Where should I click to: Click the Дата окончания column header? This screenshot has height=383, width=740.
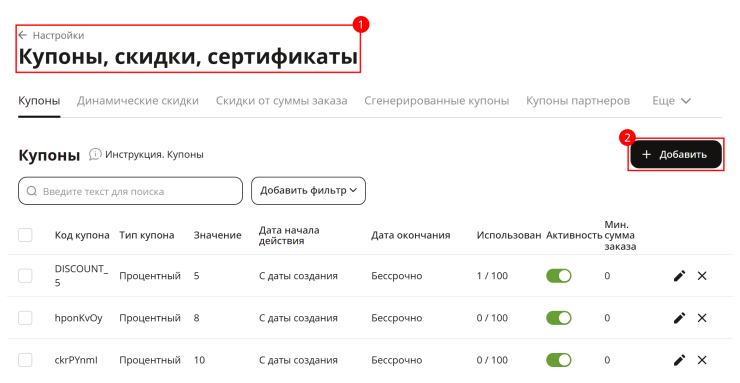(x=411, y=235)
